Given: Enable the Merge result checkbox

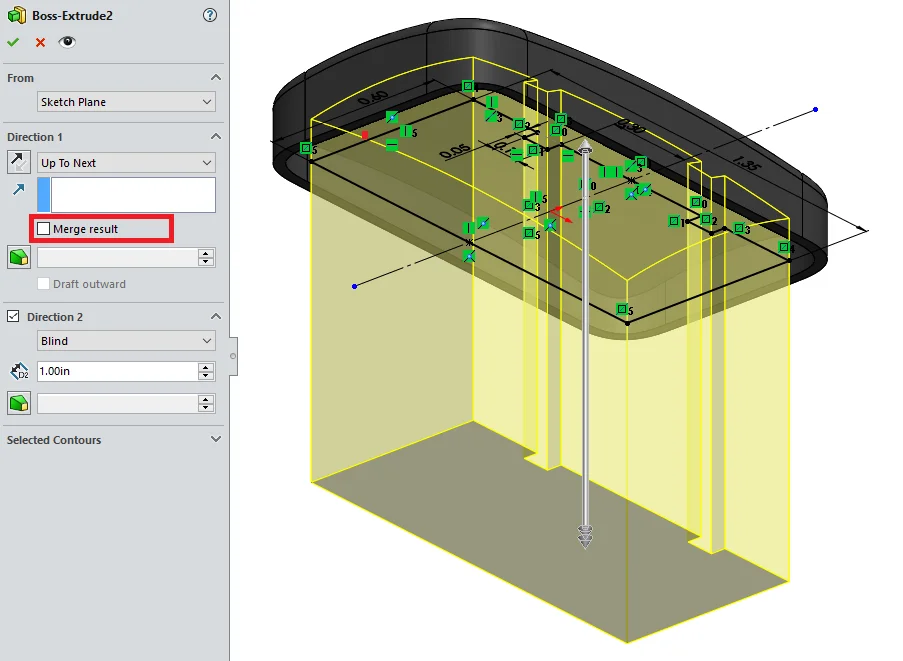Looking at the screenshot, I should [x=44, y=229].
